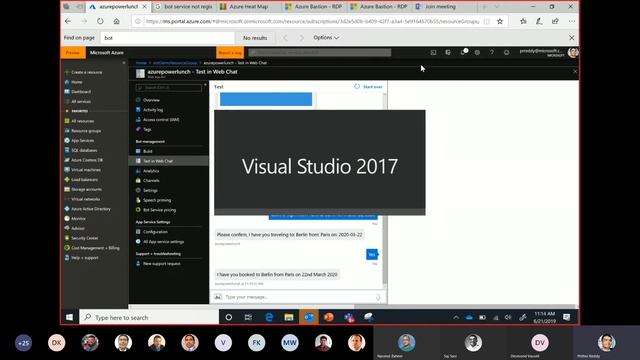The image size is (640, 360).
Task: Open All resources in sidebar
Action: click(x=82, y=121)
